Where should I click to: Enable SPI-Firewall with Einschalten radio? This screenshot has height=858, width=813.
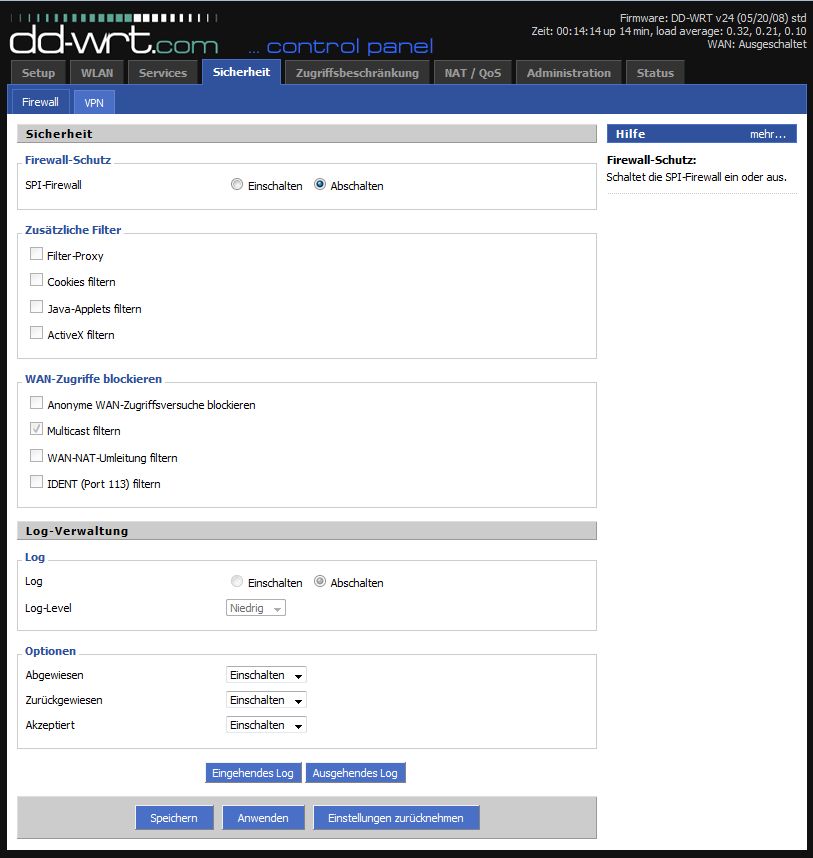click(237, 185)
